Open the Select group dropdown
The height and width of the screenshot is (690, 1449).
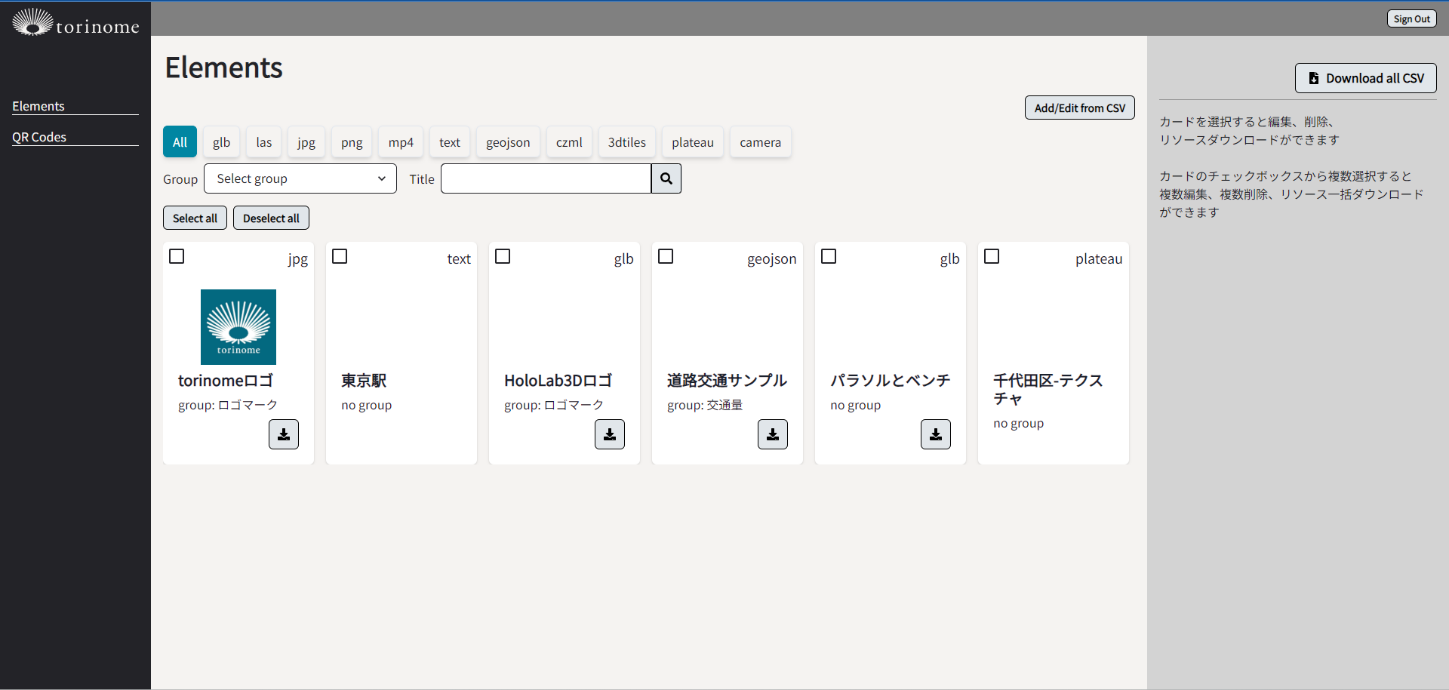[300, 179]
